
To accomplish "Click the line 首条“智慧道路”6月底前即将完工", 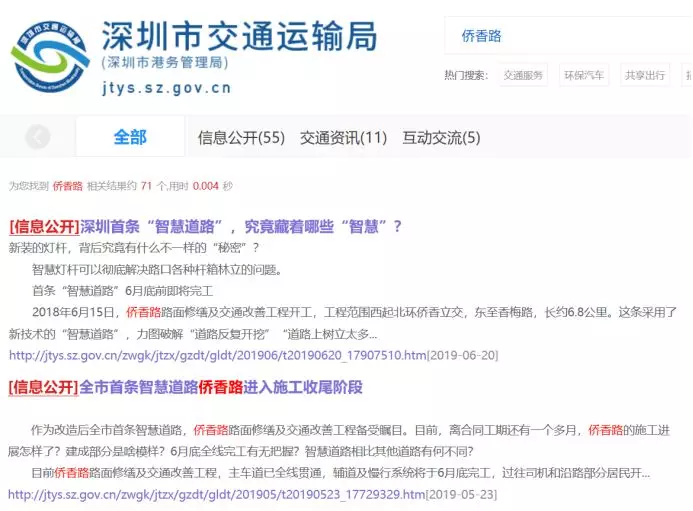I will pos(122,290).
